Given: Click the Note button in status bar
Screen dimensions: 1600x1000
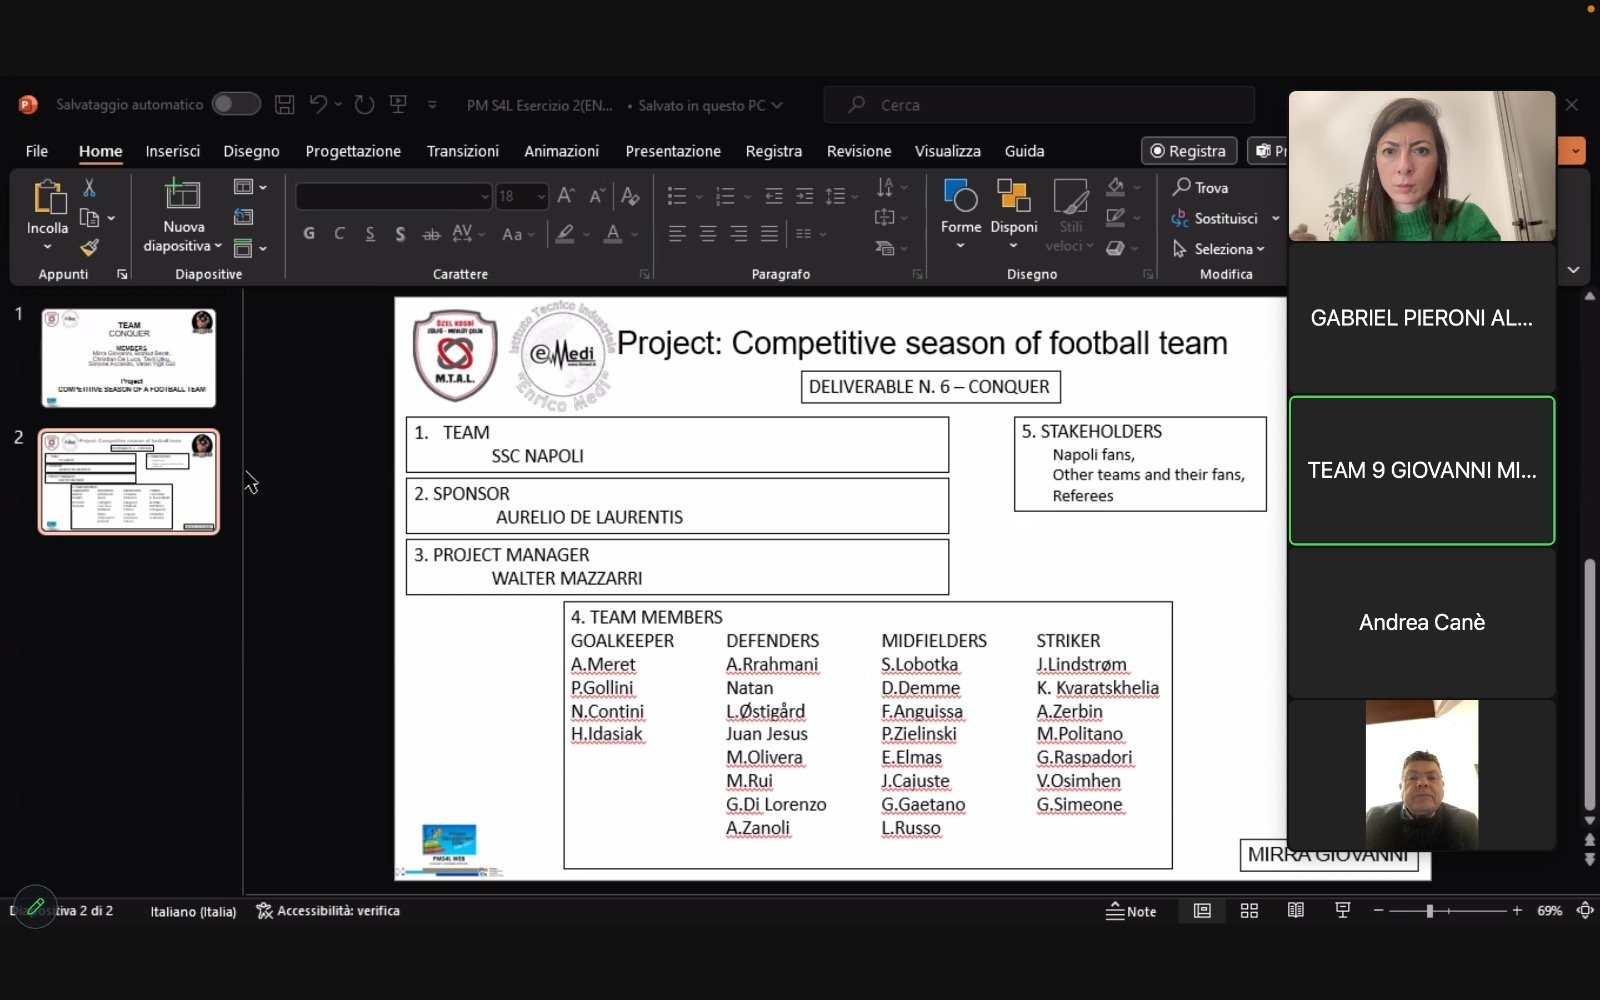Looking at the screenshot, I should pos(1131,911).
